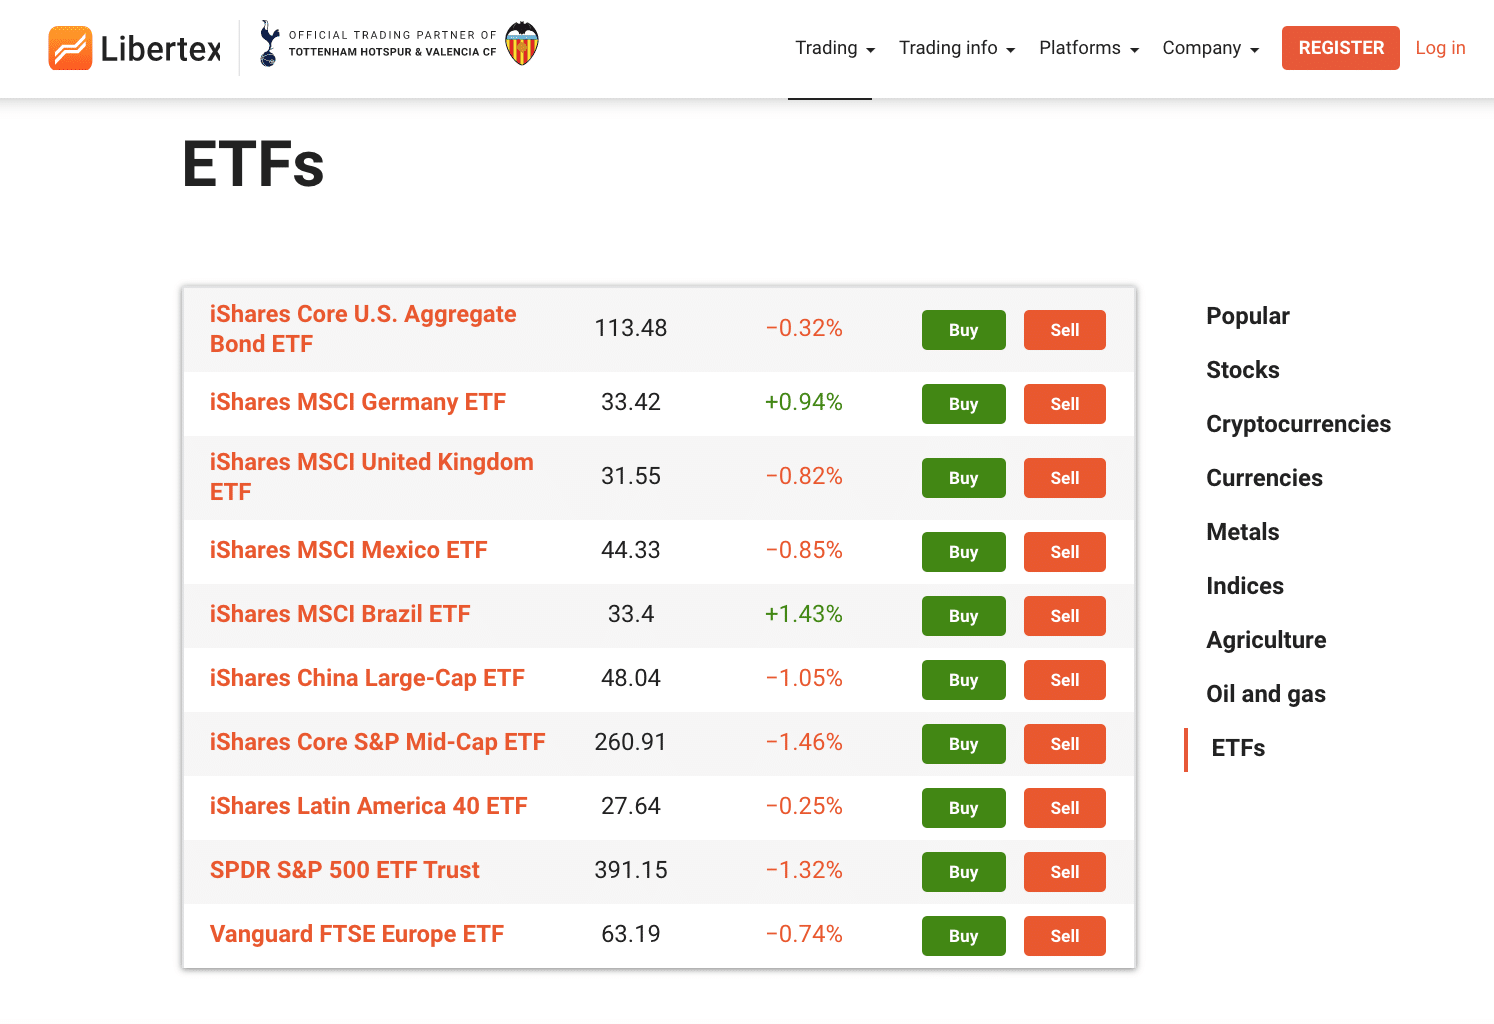This screenshot has height=1024, width=1494.
Task: Buy iShares MSCI United Kingdom ETF
Action: [963, 478]
